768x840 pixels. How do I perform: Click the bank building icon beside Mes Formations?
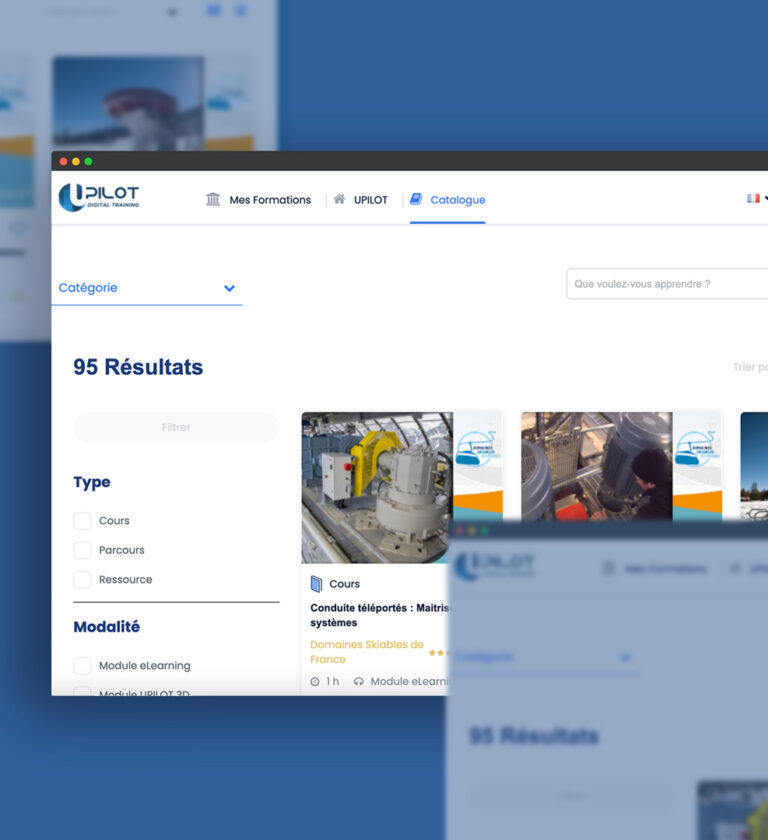213,199
